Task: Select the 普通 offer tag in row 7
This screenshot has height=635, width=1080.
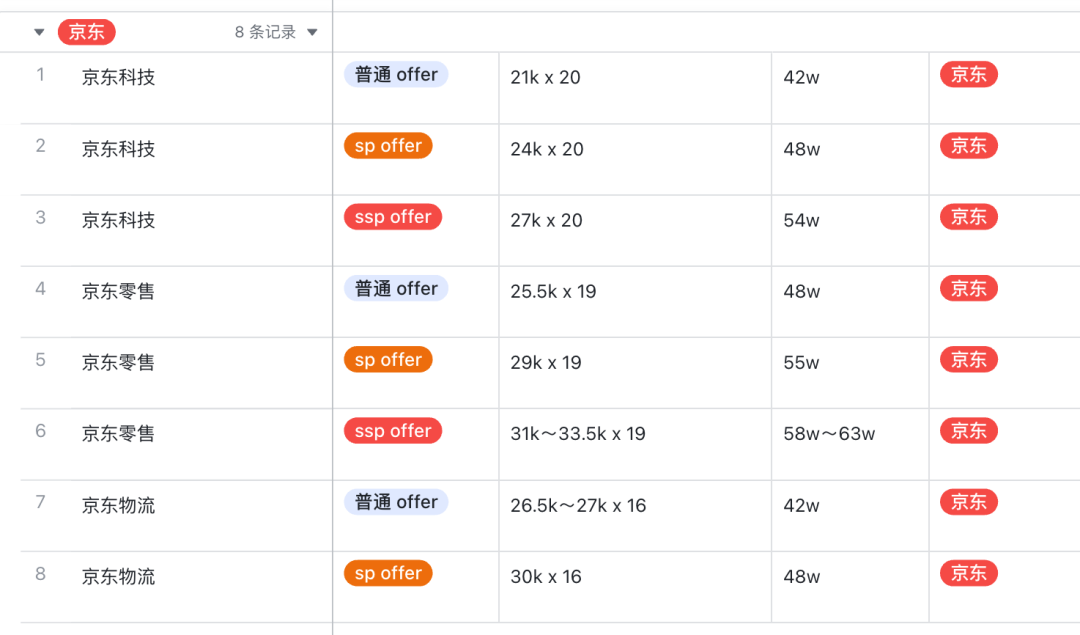Action: (x=395, y=502)
